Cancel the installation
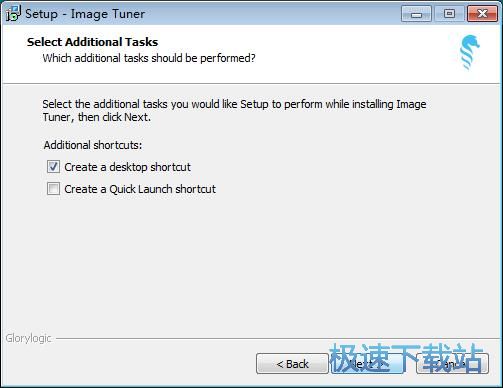Viewport: 503px width, 388px height. click(x=453, y=364)
